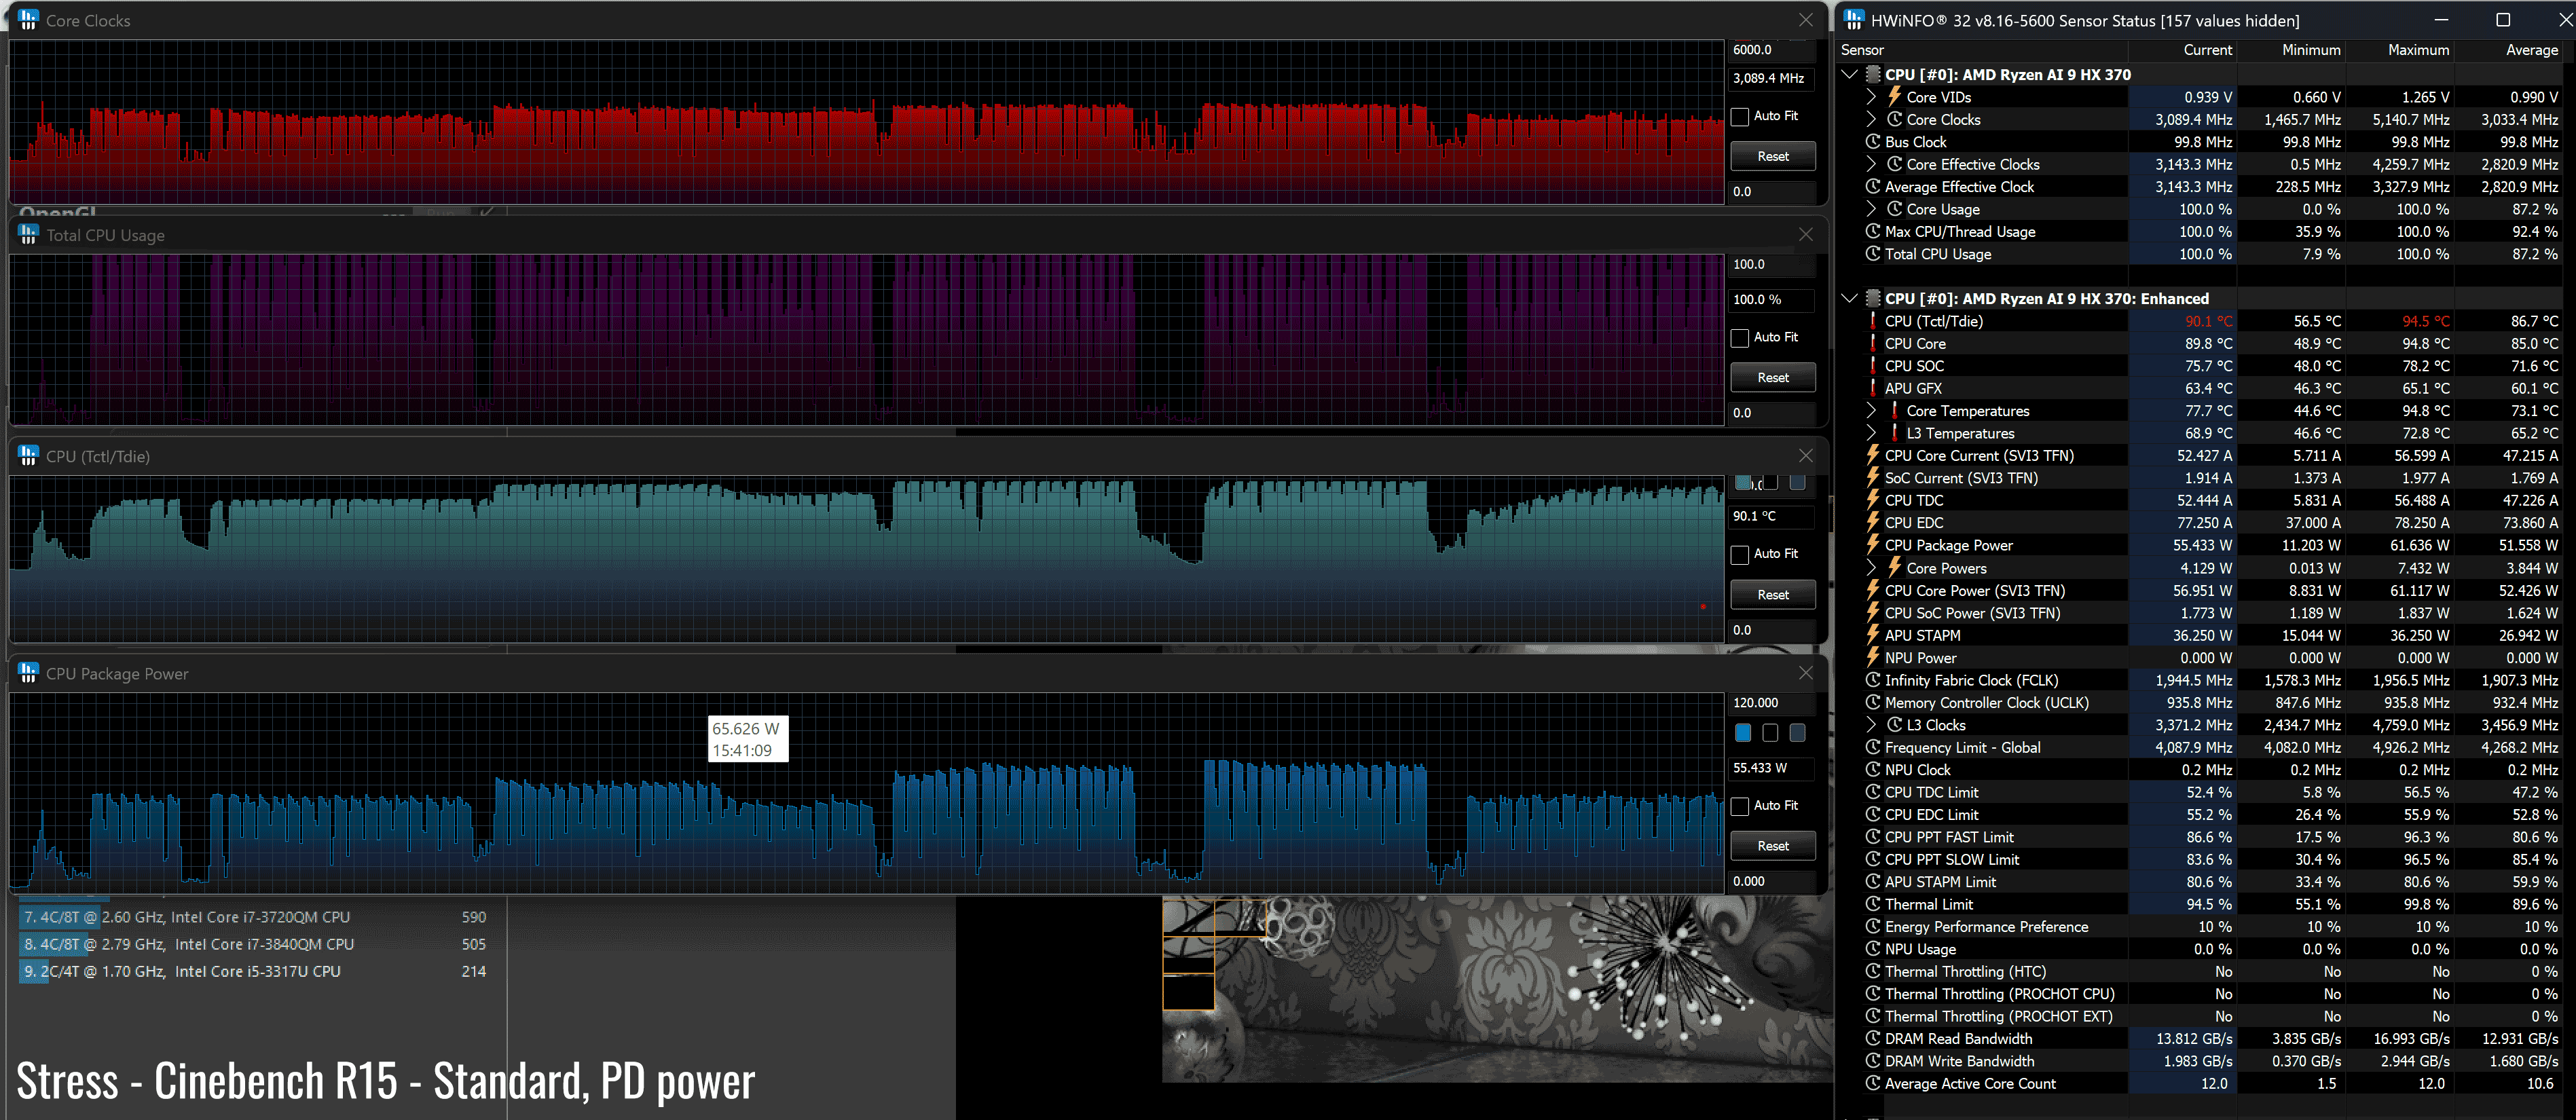Click the Average column header
This screenshot has height=1120, width=2576.
click(2531, 50)
